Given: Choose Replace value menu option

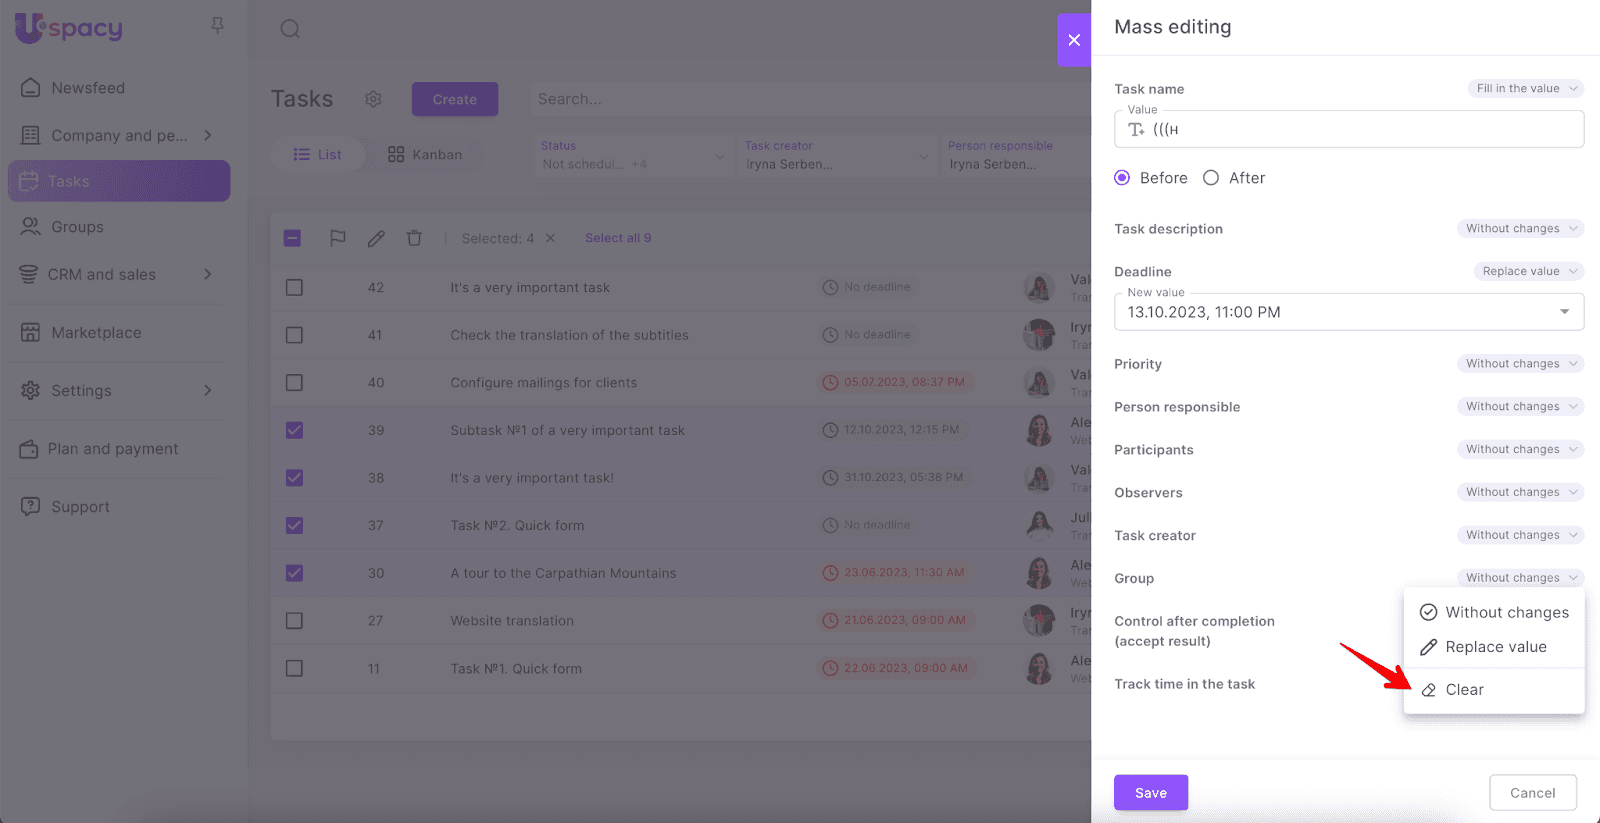Looking at the screenshot, I should click(x=1495, y=647).
